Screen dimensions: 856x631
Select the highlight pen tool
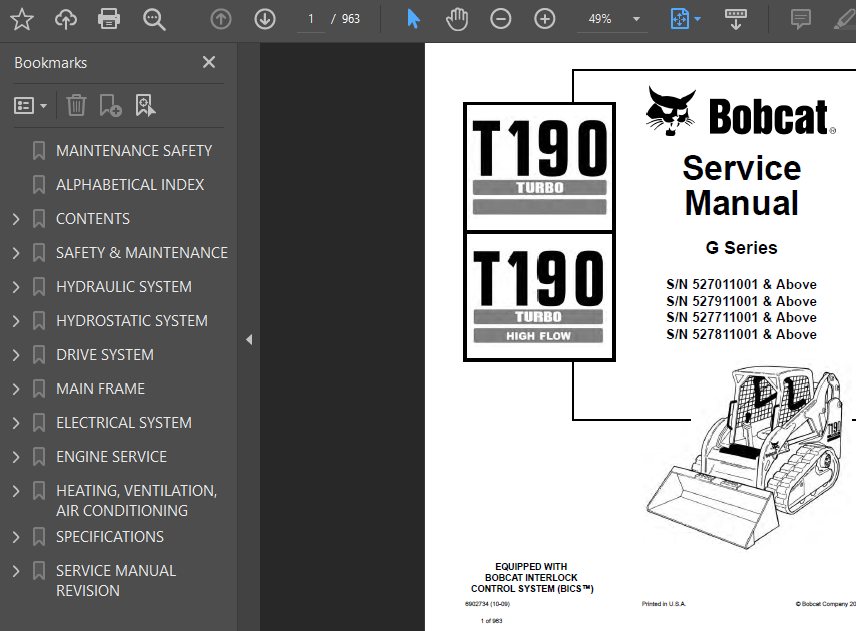pyautogui.click(x=845, y=19)
